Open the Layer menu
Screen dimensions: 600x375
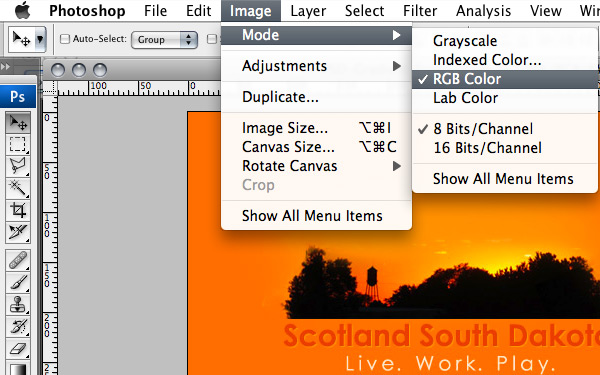(x=308, y=11)
